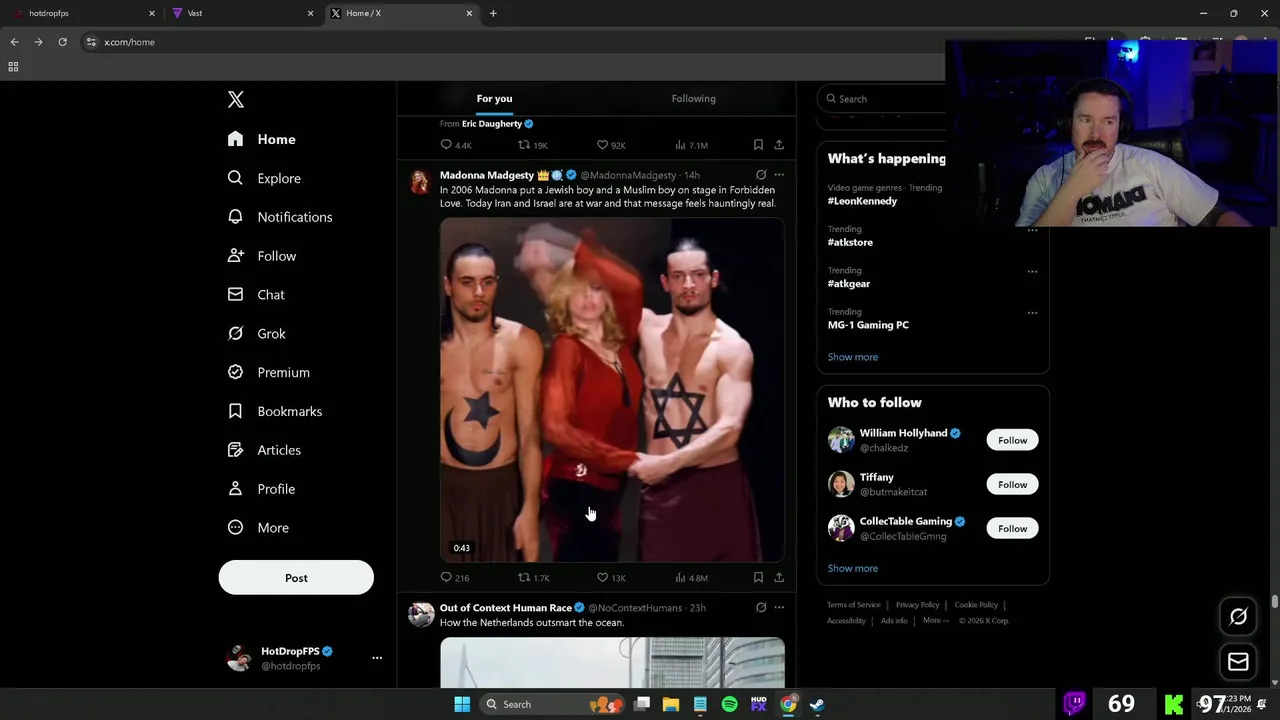Share the Eric Daugherty post
Image resolution: width=1280 pixels, height=720 pixels.
779,145
